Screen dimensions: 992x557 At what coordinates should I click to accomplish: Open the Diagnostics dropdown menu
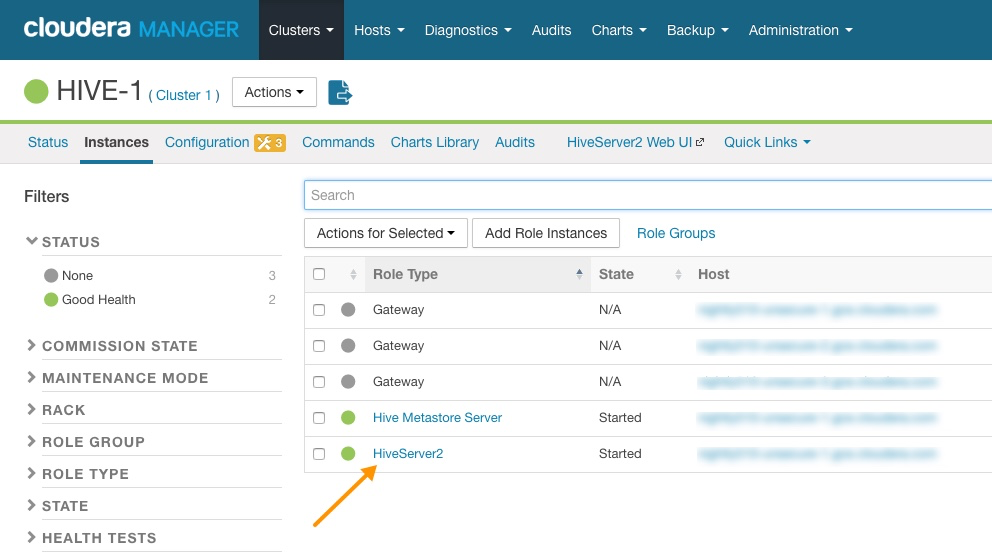click(x=468, y=30)
